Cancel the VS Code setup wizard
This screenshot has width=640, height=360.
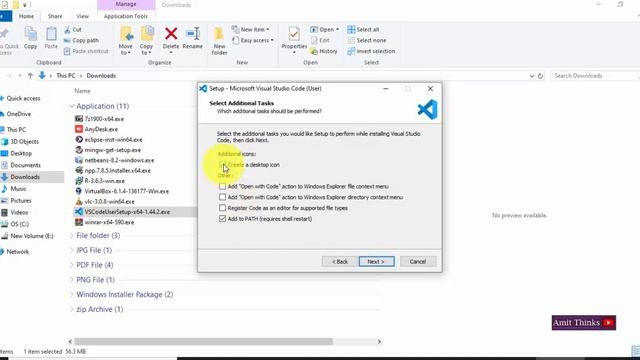[418, 262]
